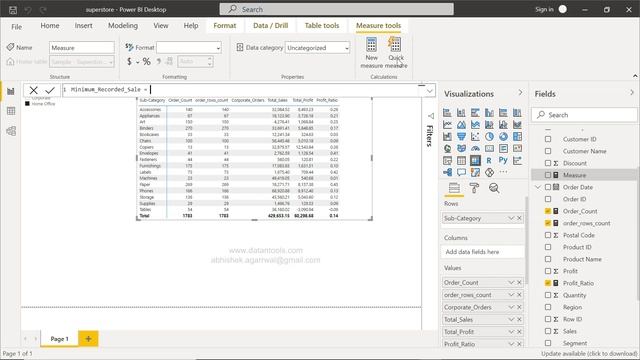
Task: Collapse the Visualizations pane
Action: [520, 93]
